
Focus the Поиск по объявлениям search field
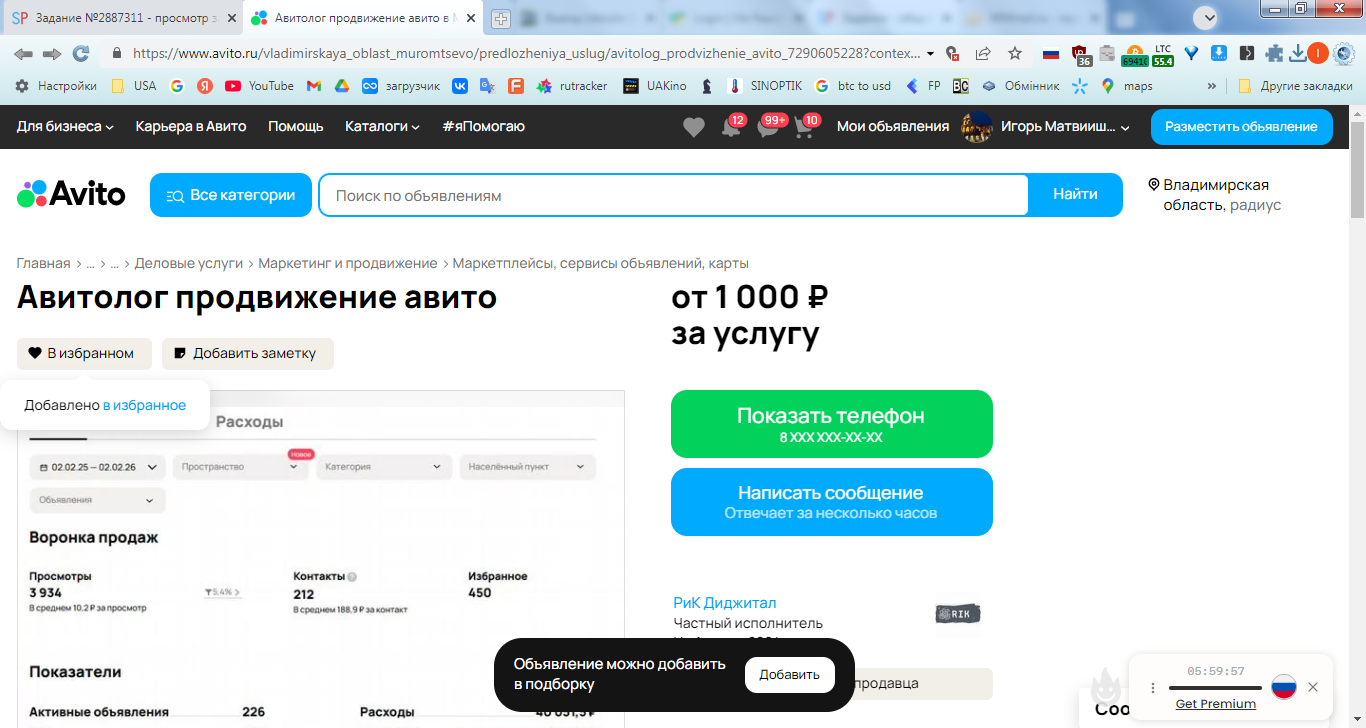(x=674, y=195)
